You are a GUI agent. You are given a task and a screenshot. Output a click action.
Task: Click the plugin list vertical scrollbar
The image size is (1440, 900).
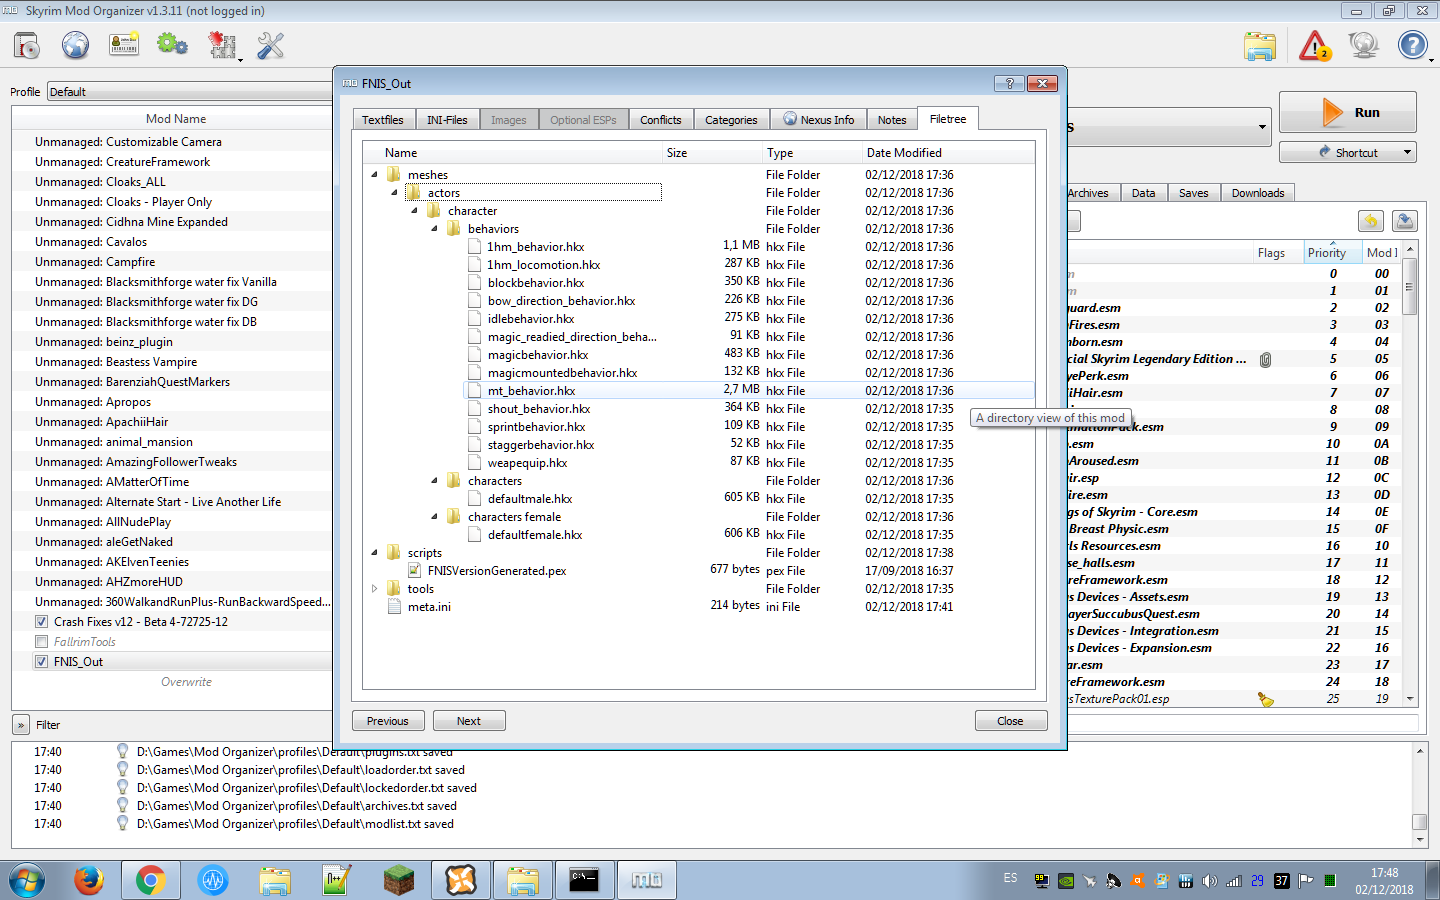point(1410,474)
